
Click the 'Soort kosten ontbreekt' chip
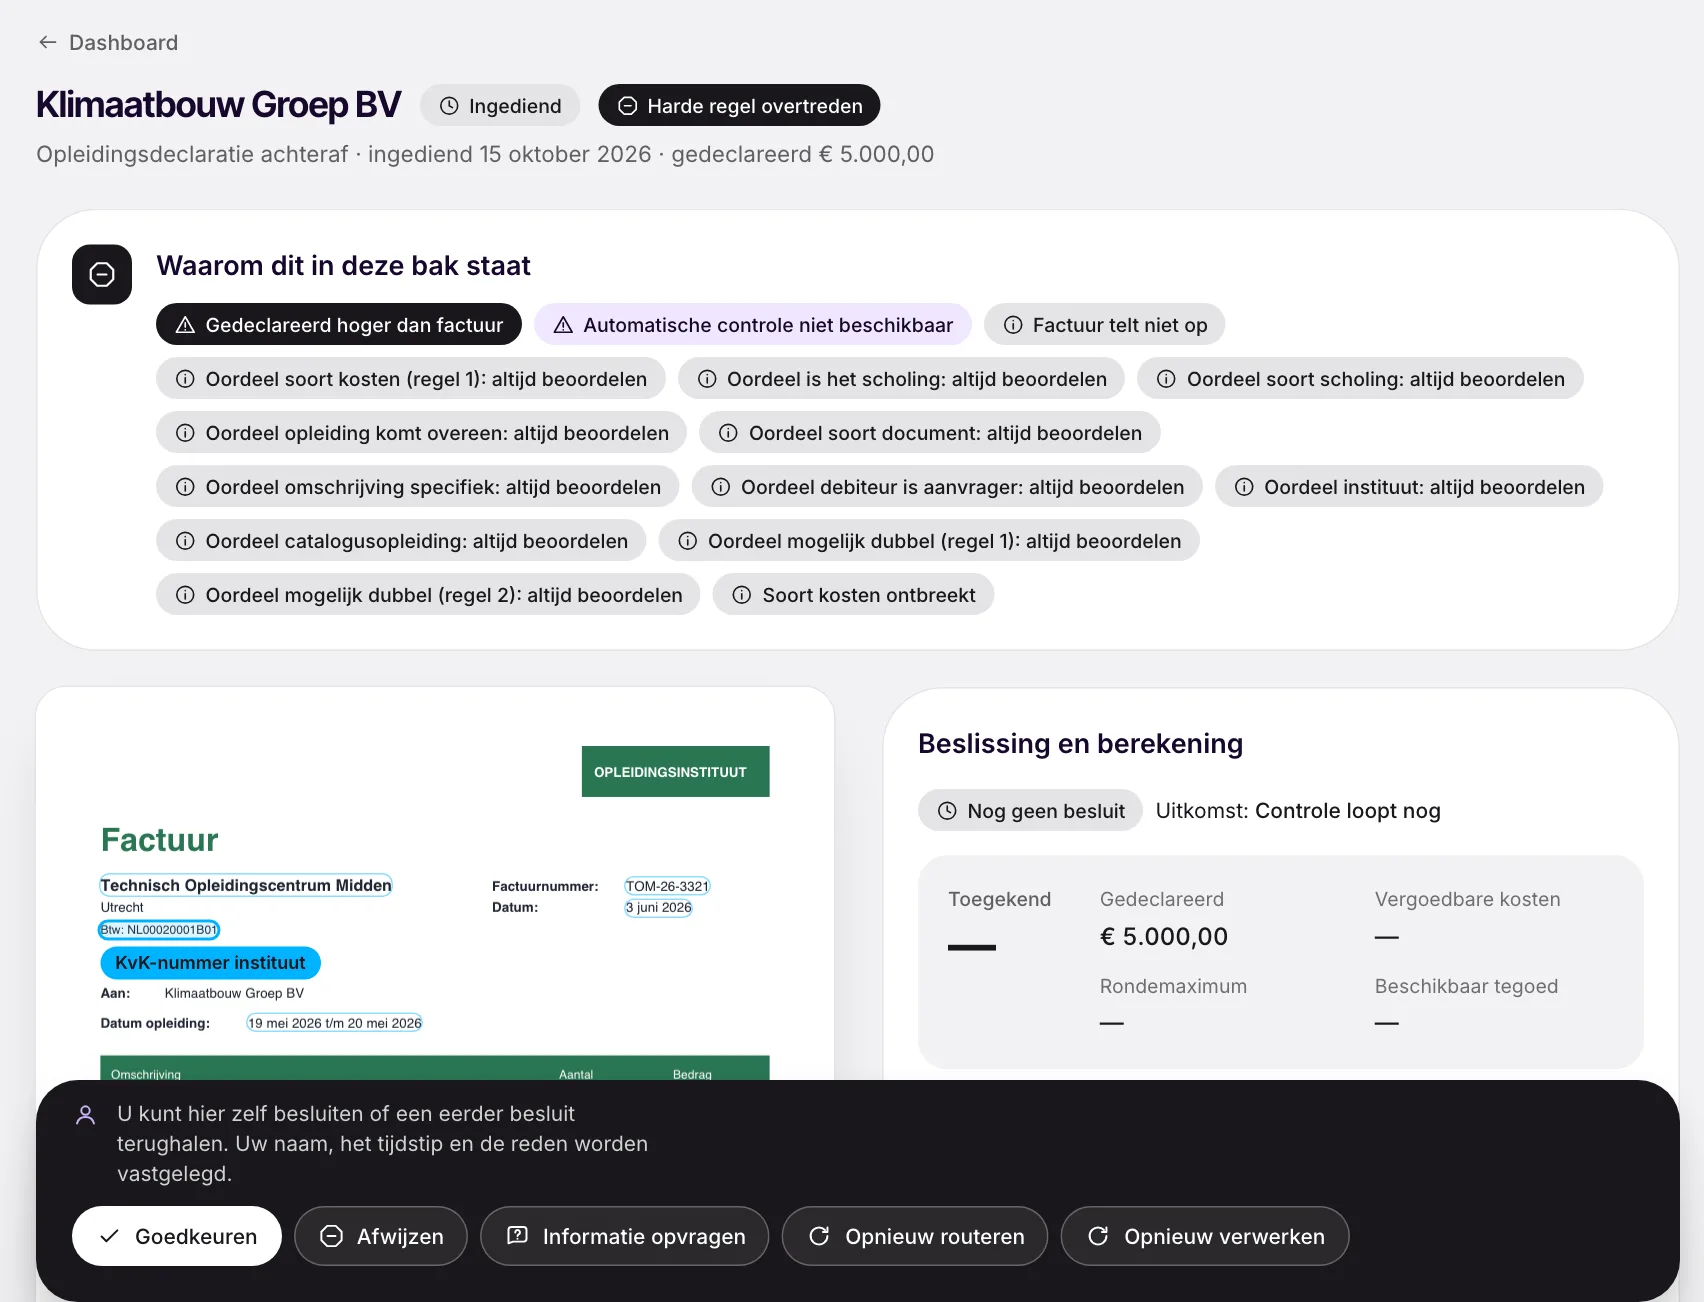pos(853,594)
